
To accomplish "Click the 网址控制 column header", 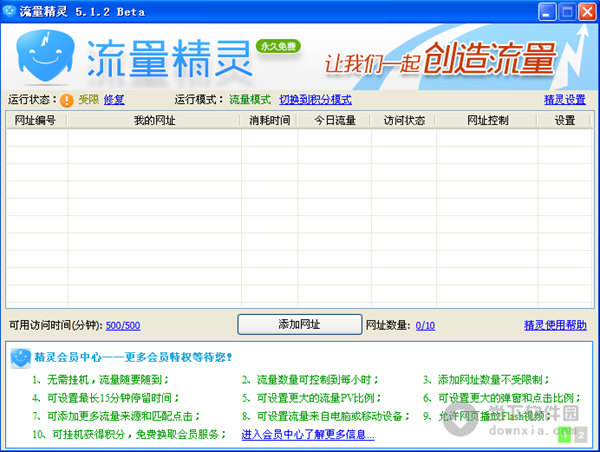I will pyautogui.click(x=488, y=120).
